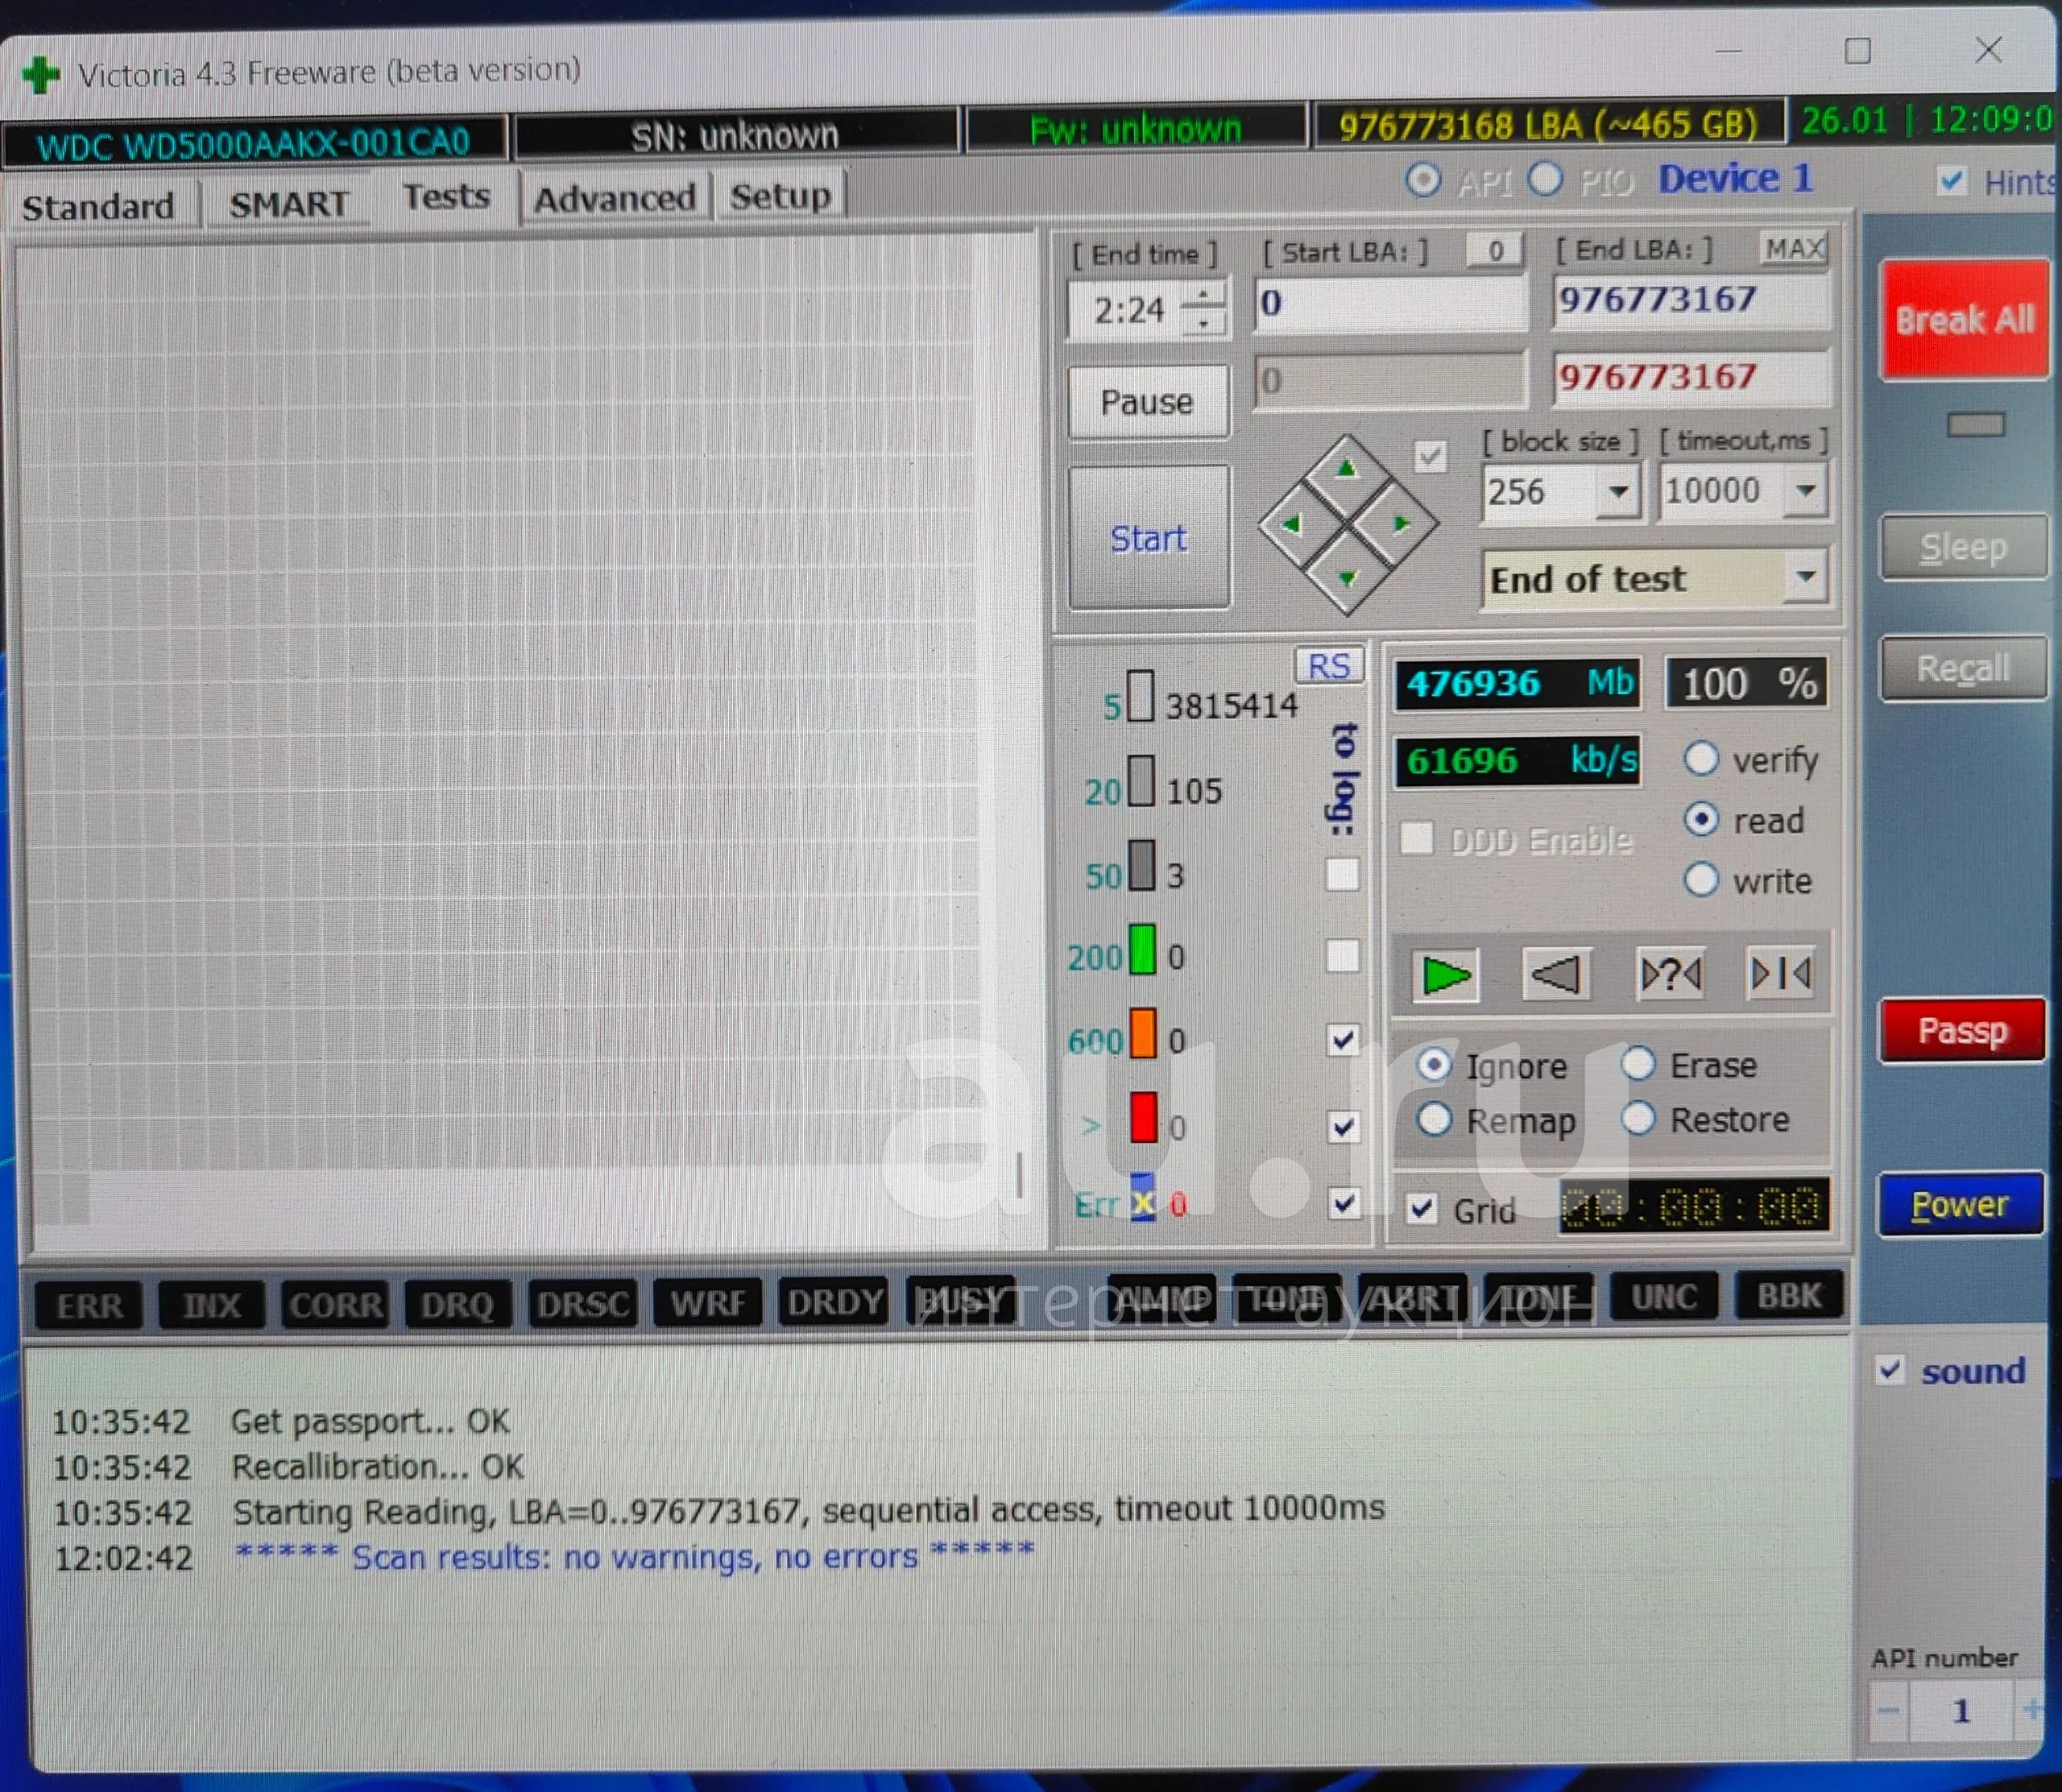Click the Sleep button
This screenshot has width=2062, height=1792.
[1963, 547]
